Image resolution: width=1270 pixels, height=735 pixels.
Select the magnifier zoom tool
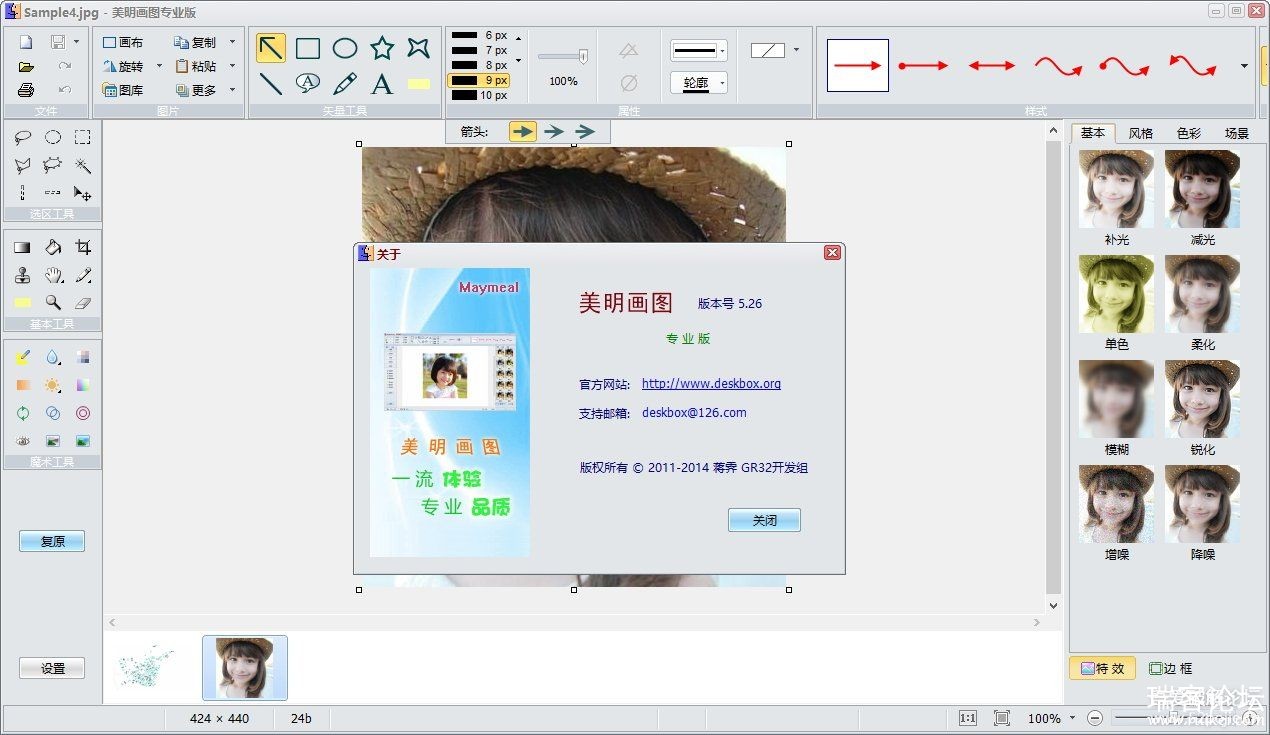coord(53,302)
